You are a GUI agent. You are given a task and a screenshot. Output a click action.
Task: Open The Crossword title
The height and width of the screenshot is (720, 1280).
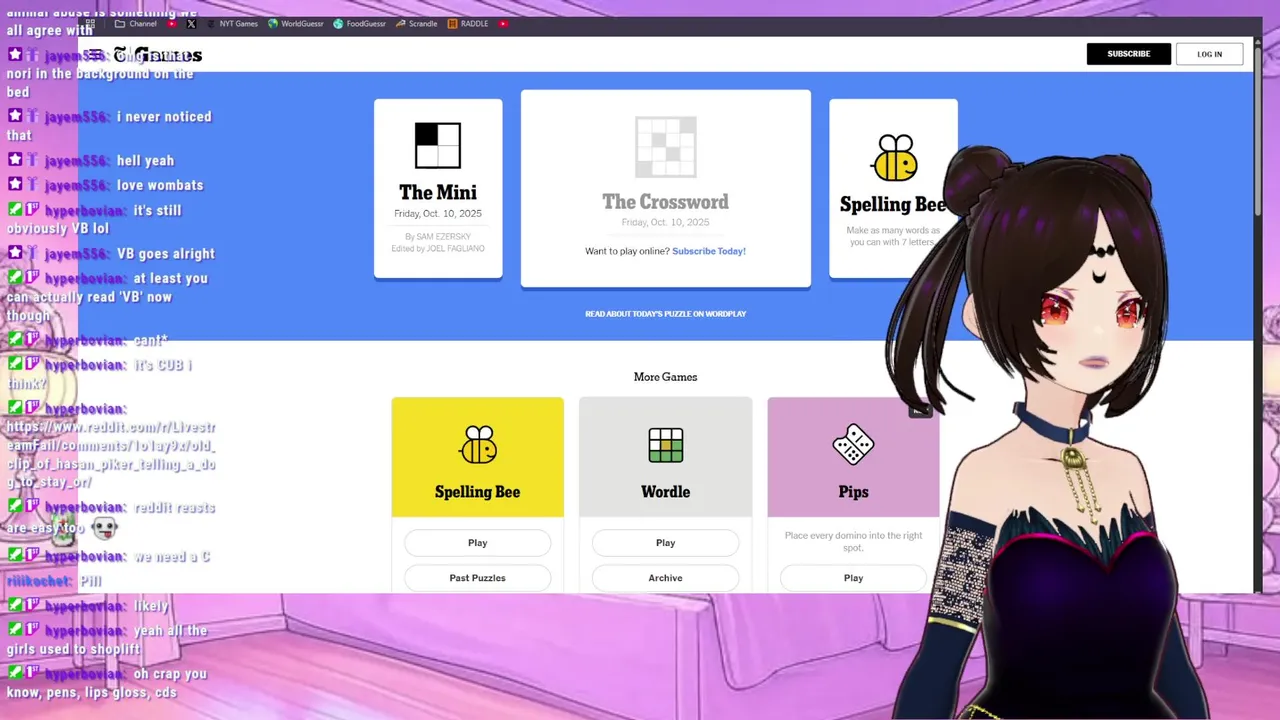pos(665,201)
